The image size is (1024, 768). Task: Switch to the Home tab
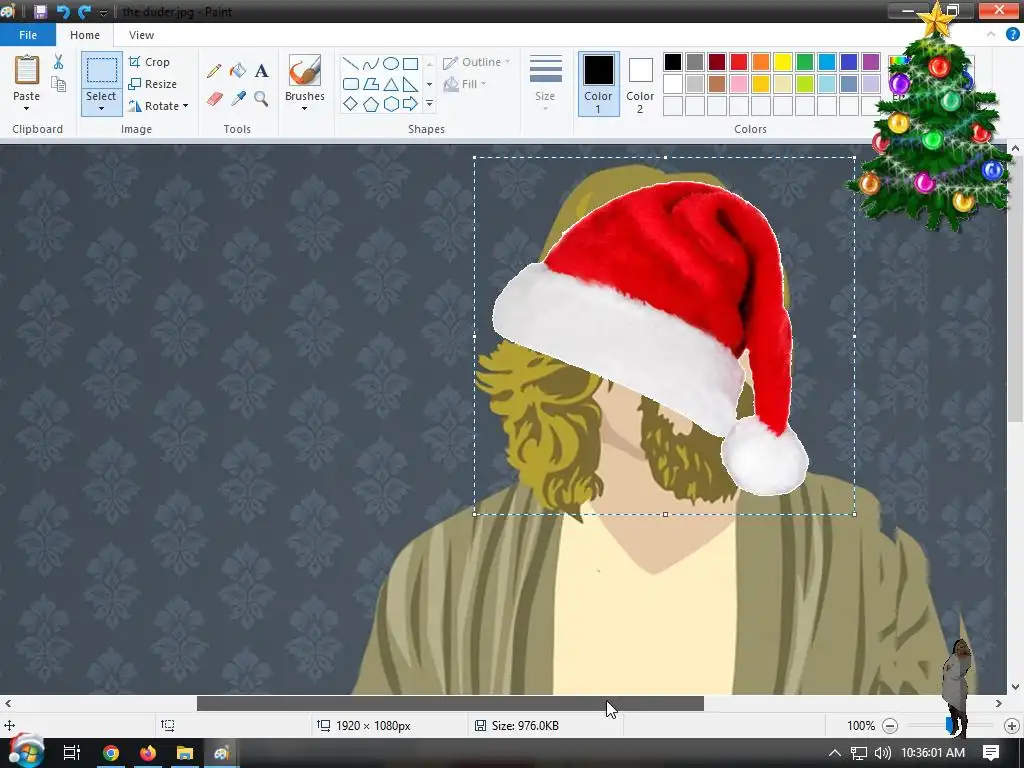[85, 35]
